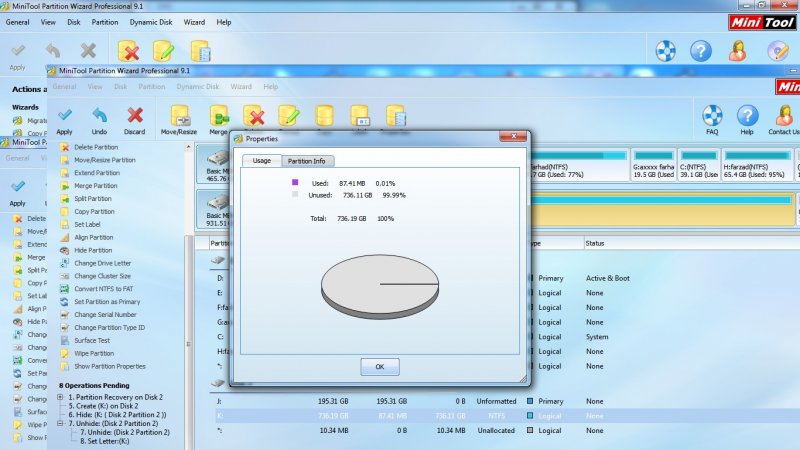The height and width of the screenshot is (450, 800).
Task: Click the purple Used color swatch
Action: tap(295, 182)
